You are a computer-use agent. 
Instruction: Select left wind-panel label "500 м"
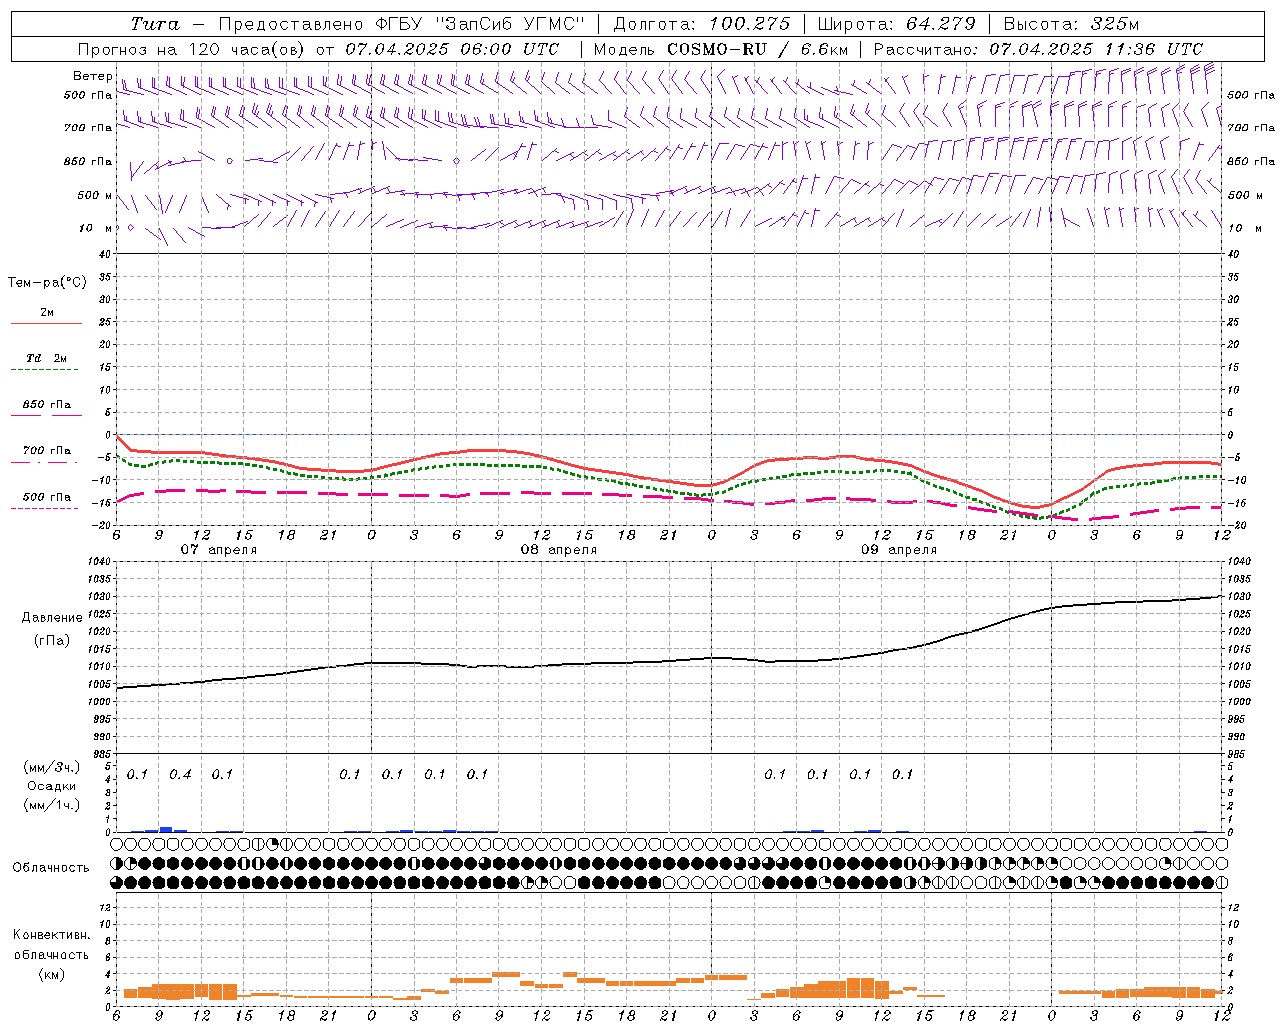pyautogui.click(x=95, y=195)
